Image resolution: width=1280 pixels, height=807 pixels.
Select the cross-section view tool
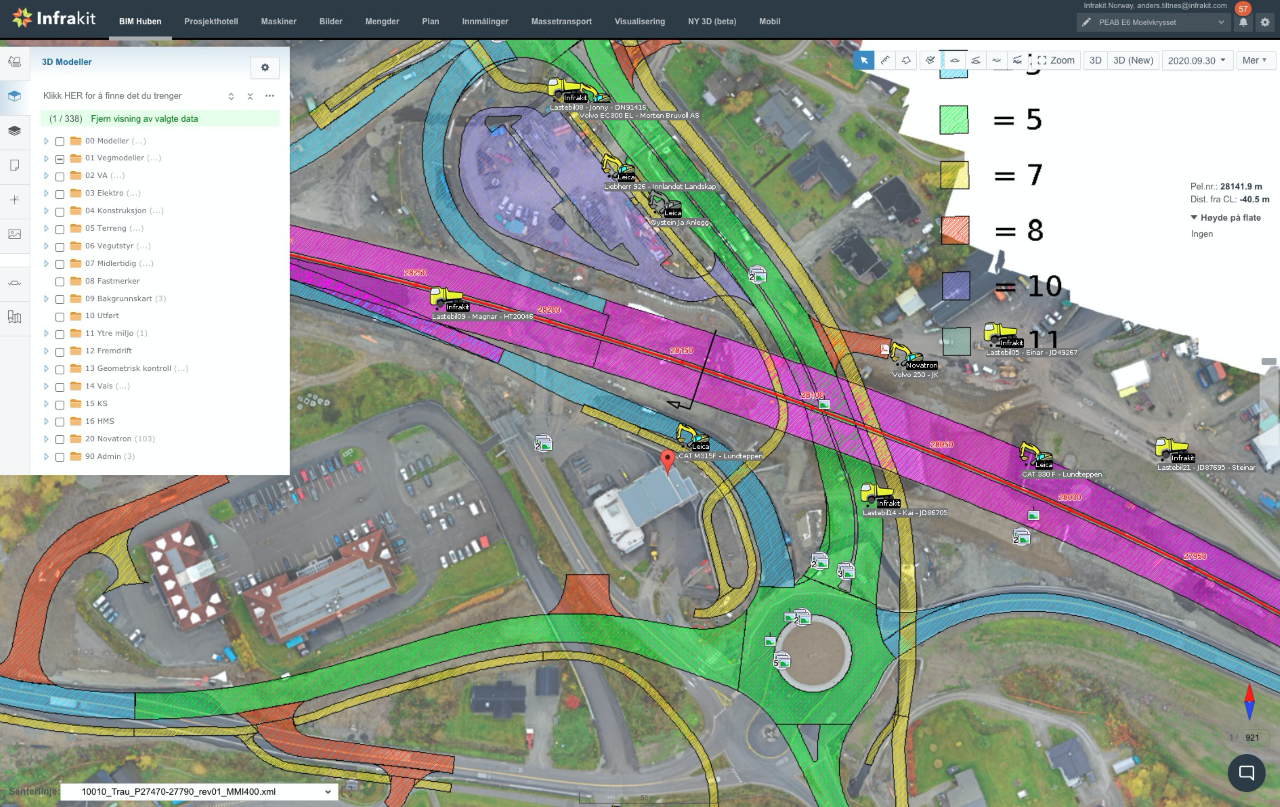pos(957,60)
